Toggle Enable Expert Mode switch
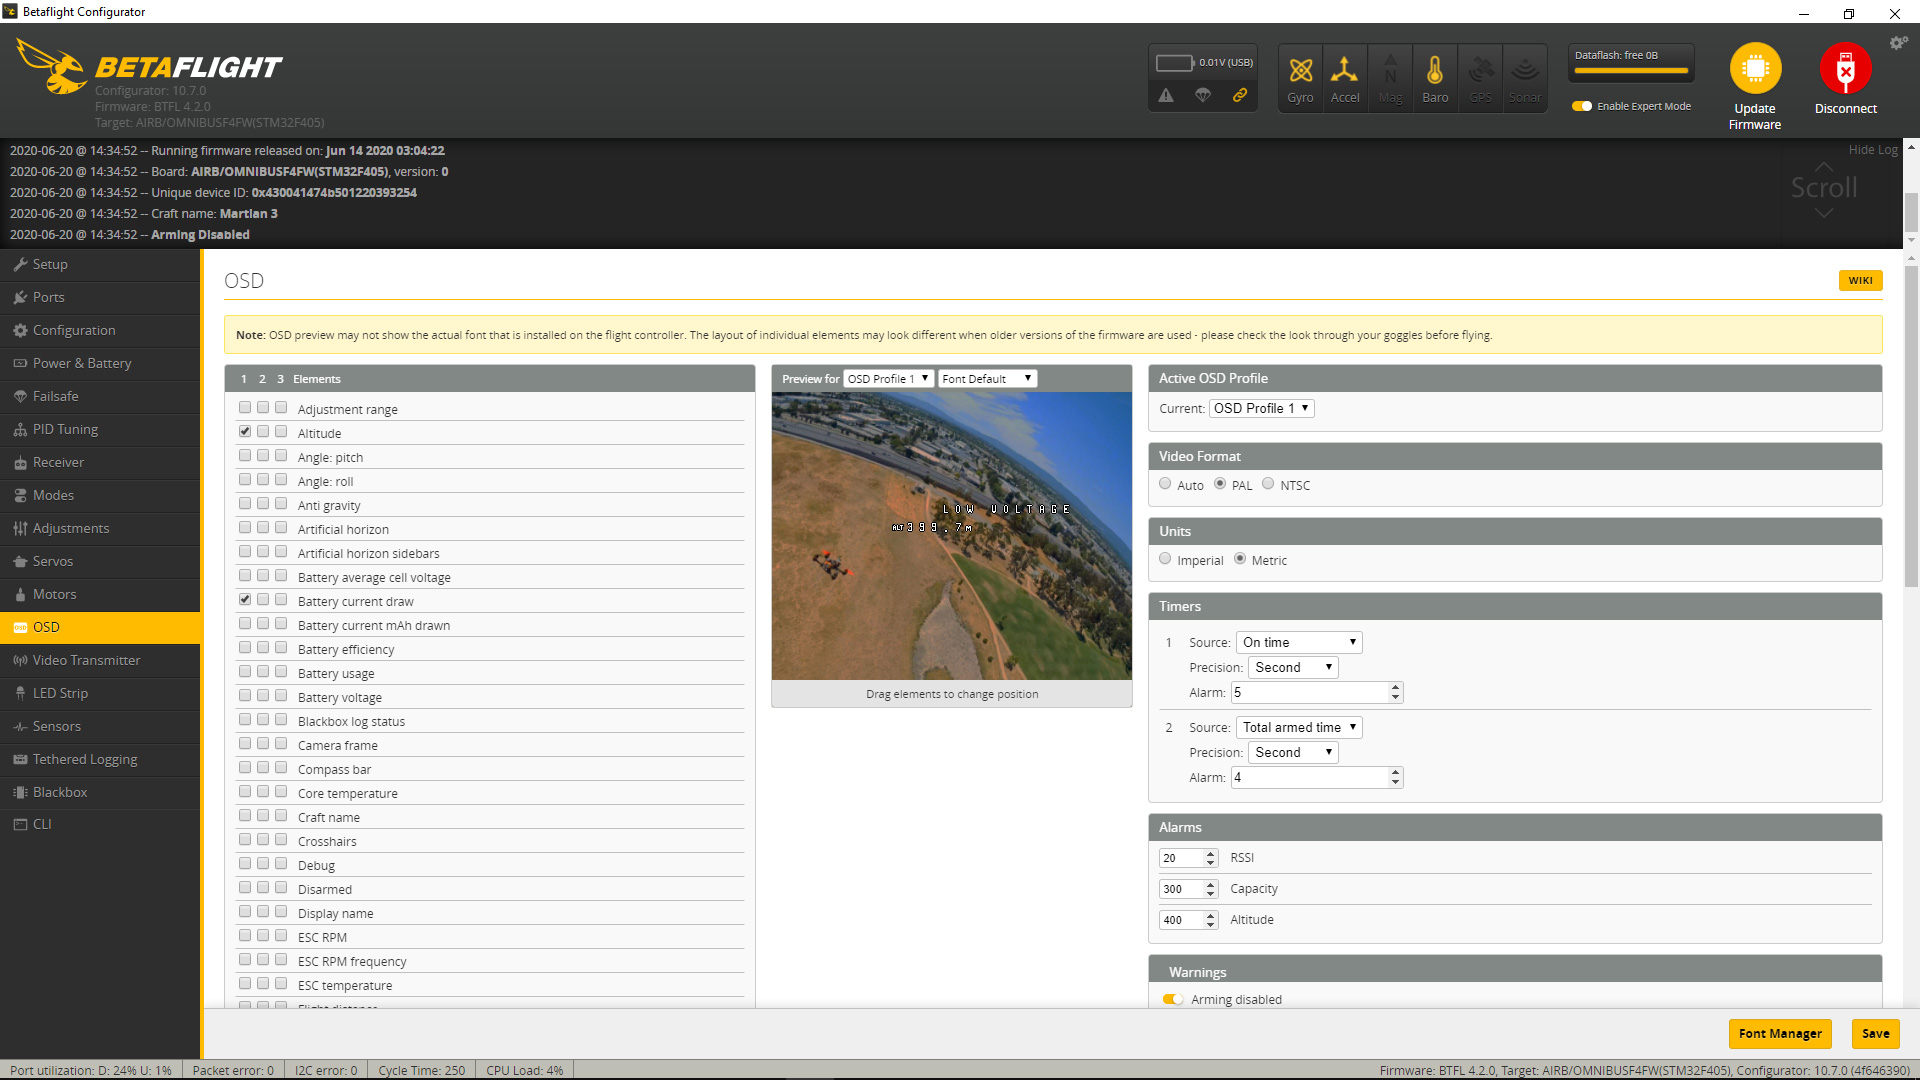Viewport: 1920px width, 1080px height. (x=1582, y=106)
